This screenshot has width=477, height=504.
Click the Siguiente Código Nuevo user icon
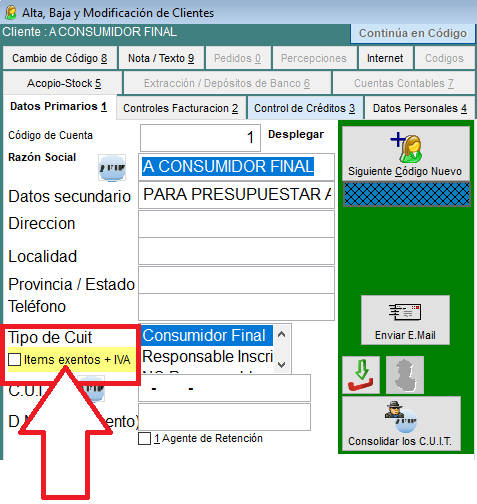pyautogui.click(x=406, y=147)
